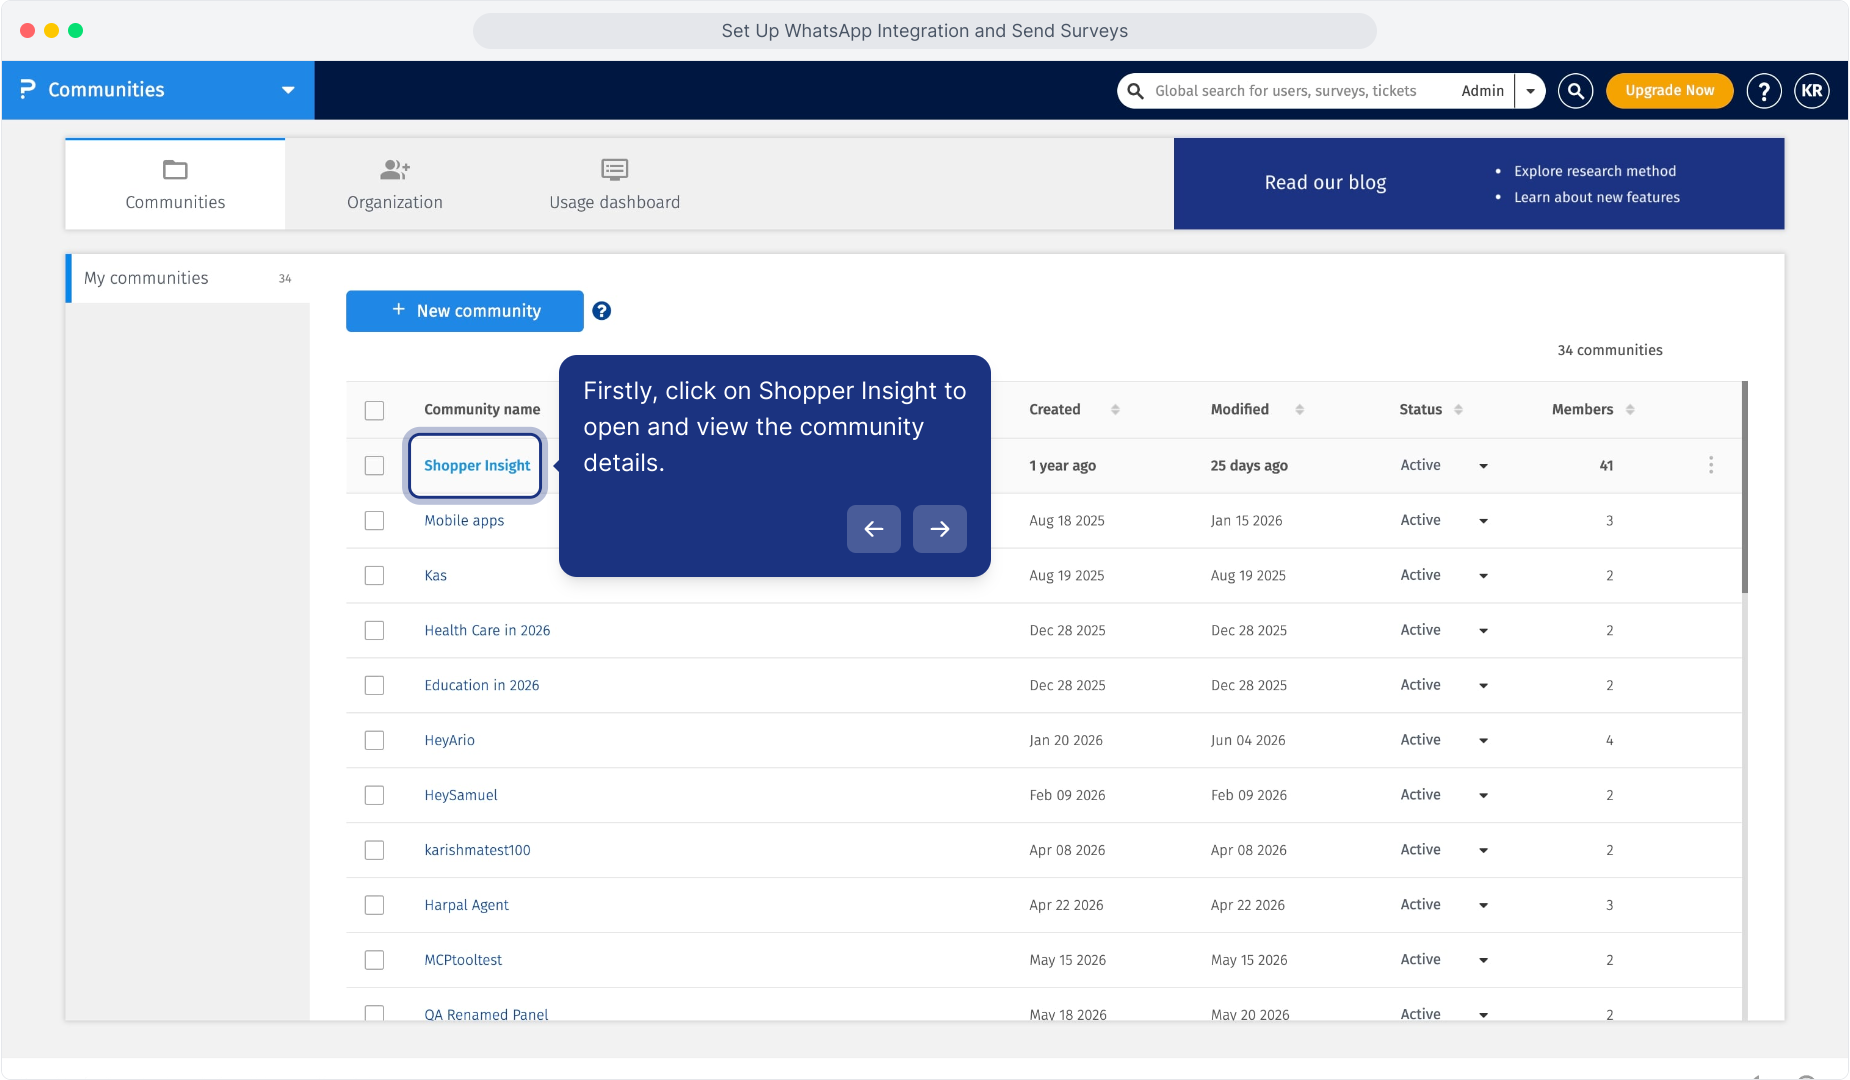Open the three-dot menu on Shopper Insight row
The height and width of the screenshot is (1080, 1850).
(x=1711, y=465)
